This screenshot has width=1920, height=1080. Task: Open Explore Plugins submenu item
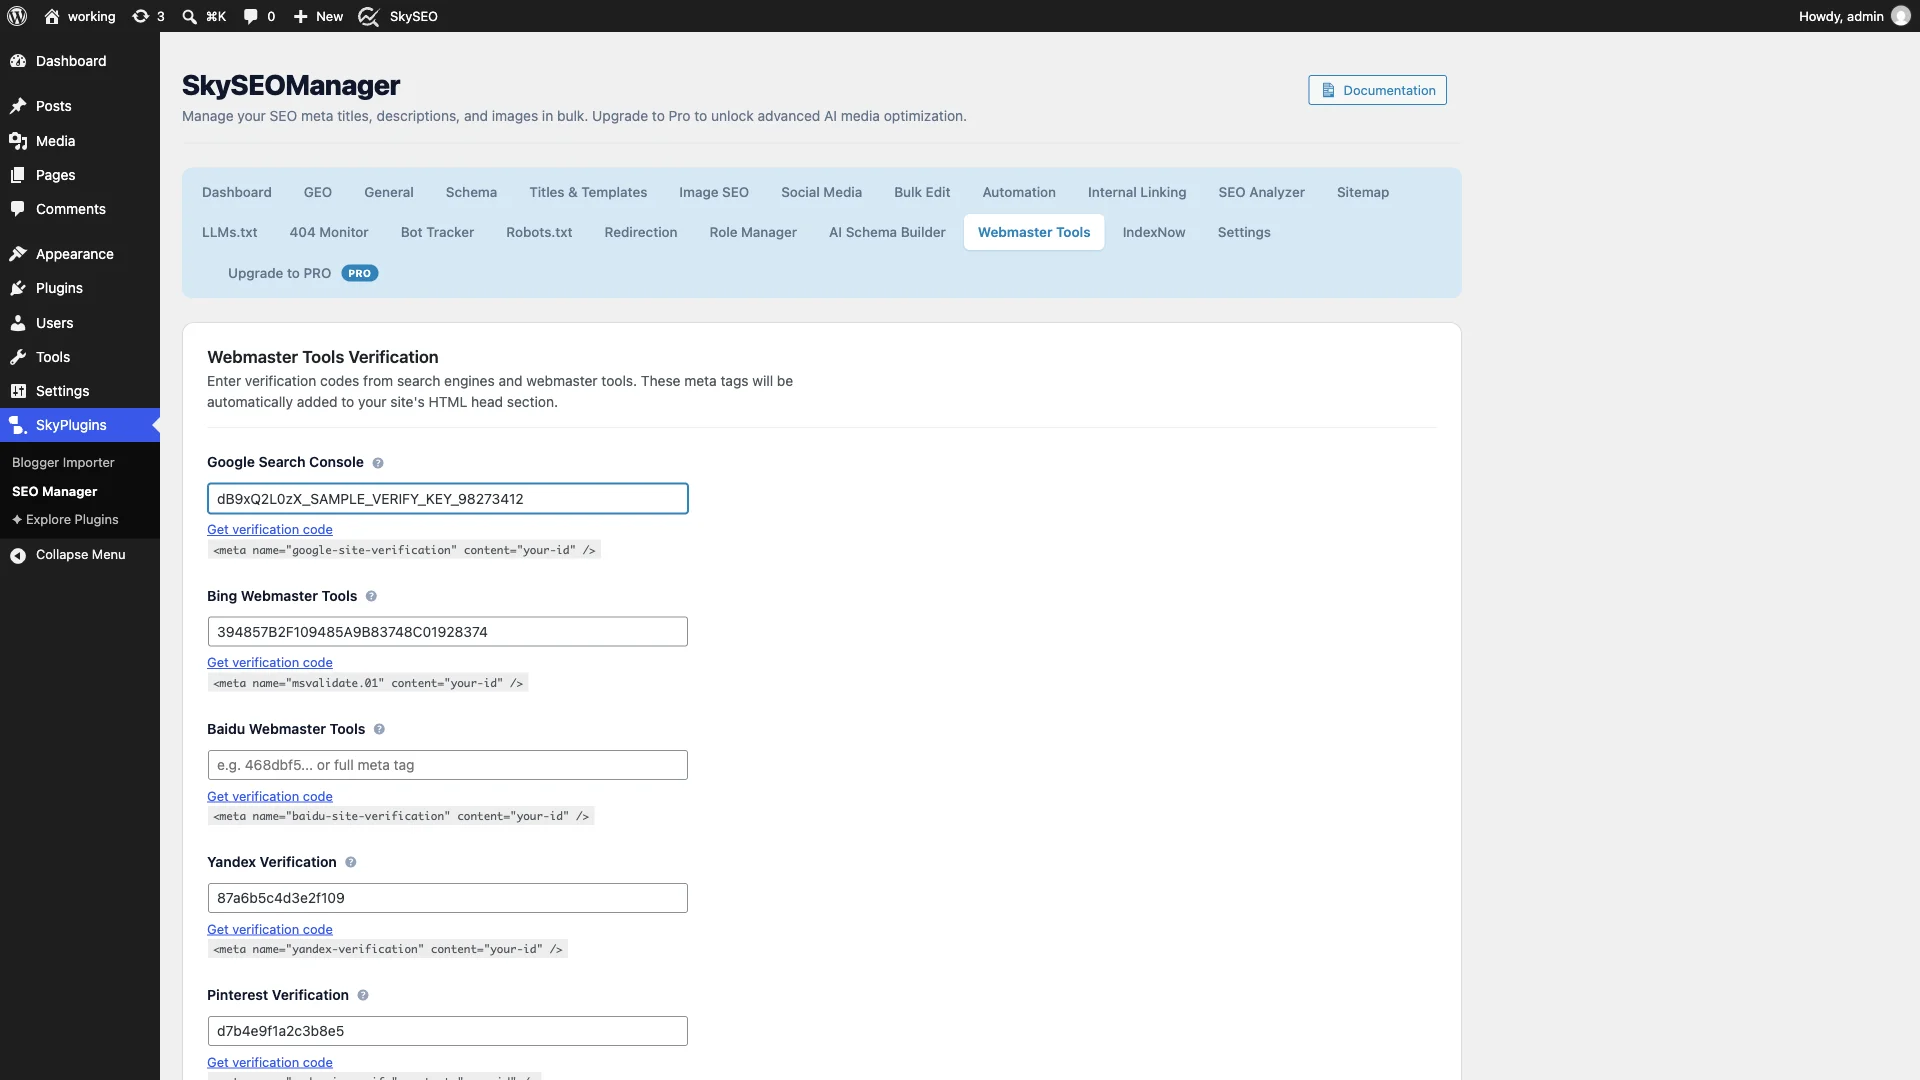(x=65, y=520)
